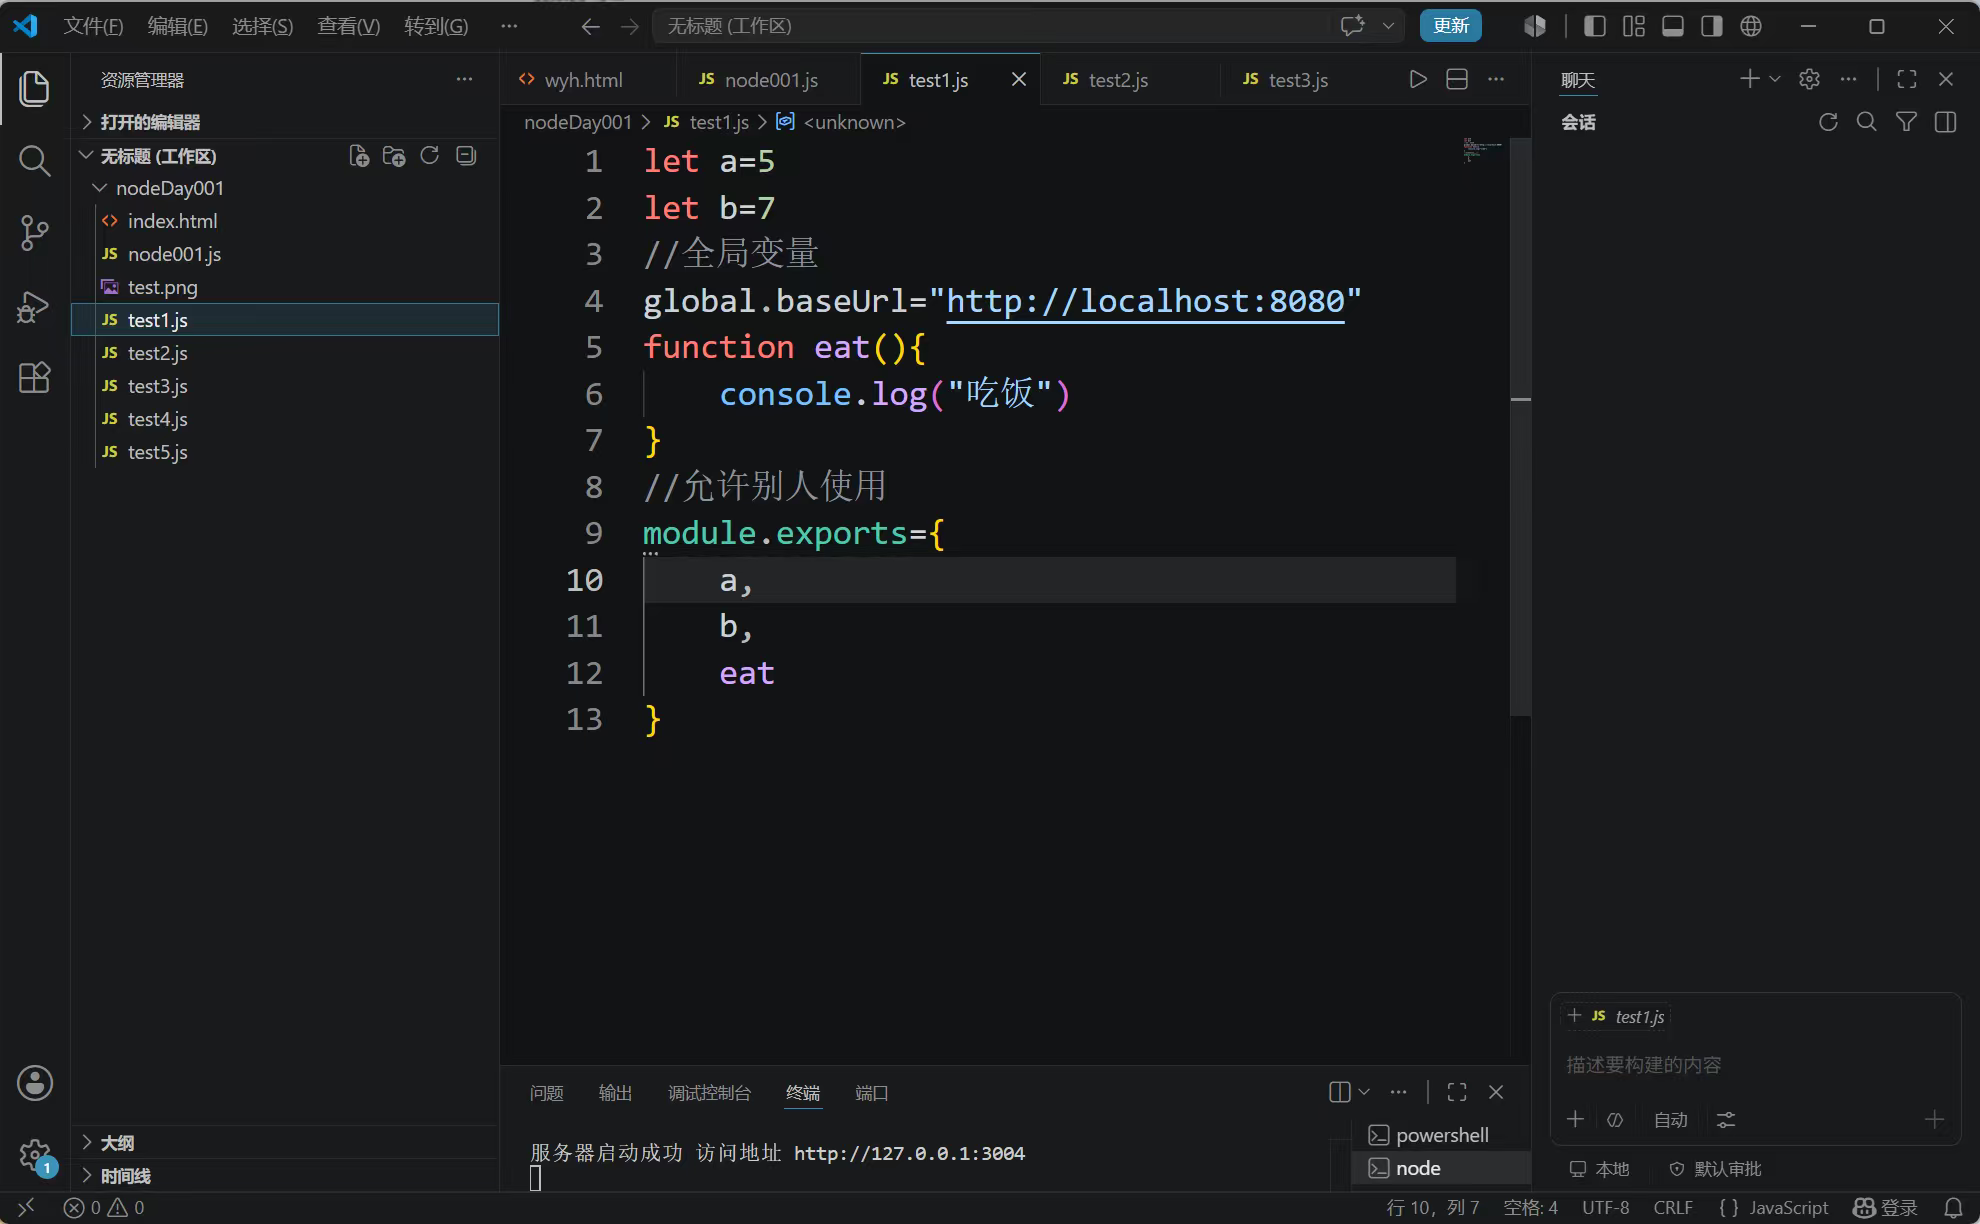Run the current file with play icon

pyautogui.click(x=1418, y=79)
